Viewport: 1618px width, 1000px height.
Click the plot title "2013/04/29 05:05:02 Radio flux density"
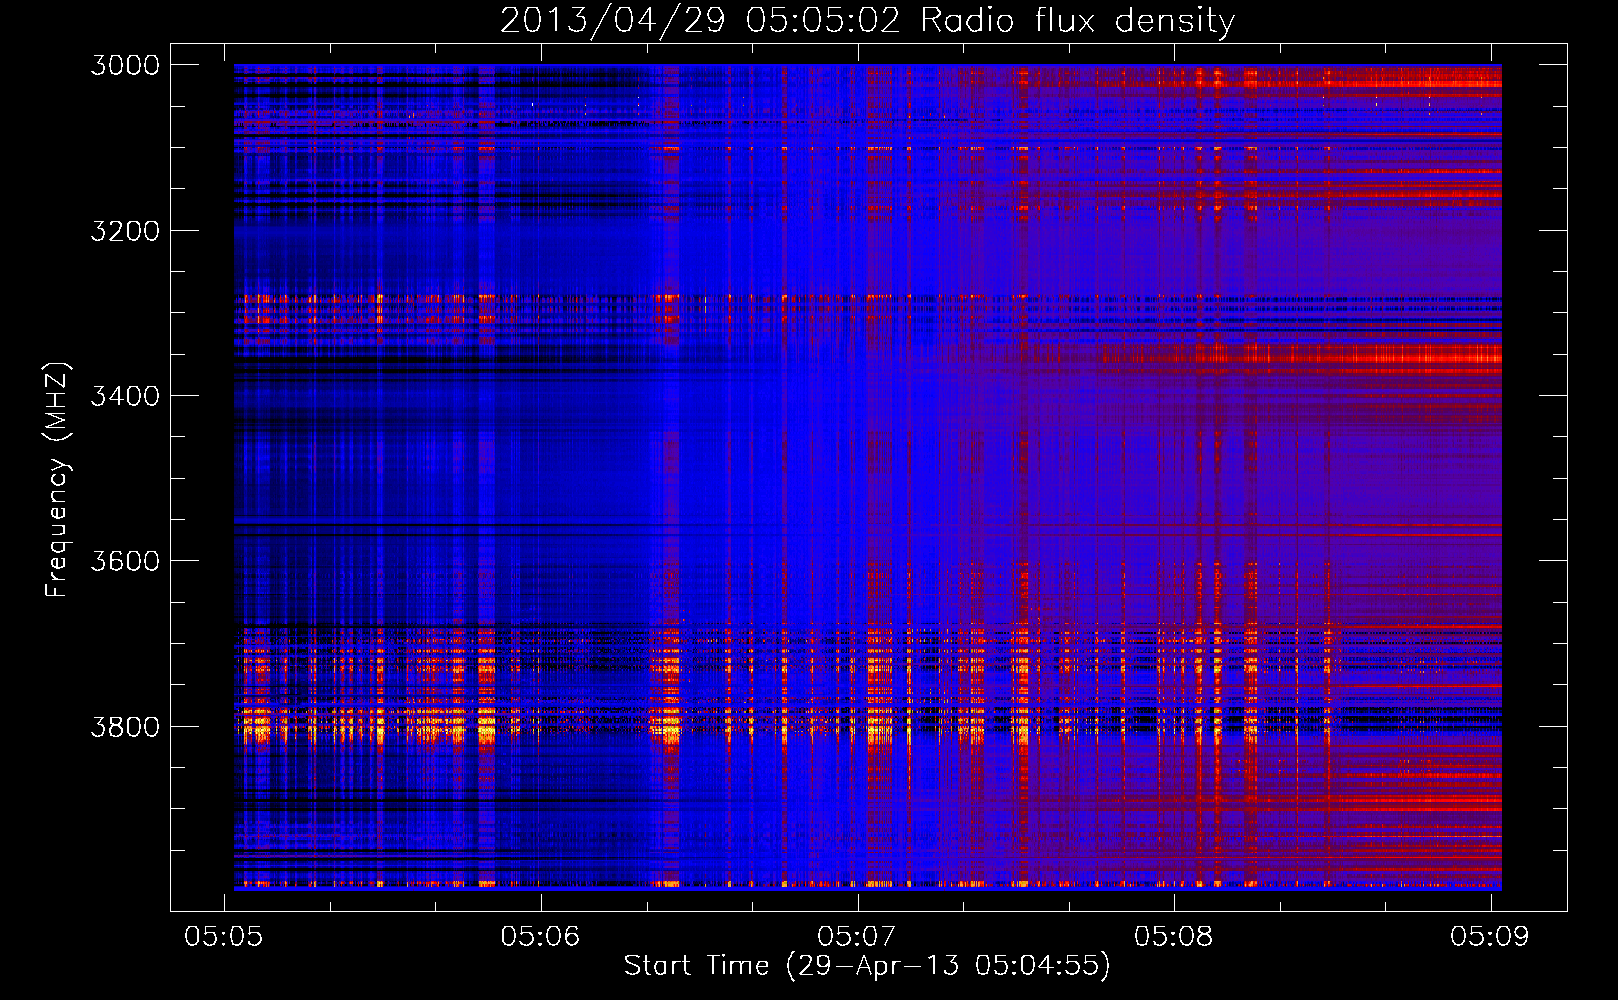point(867,20)
